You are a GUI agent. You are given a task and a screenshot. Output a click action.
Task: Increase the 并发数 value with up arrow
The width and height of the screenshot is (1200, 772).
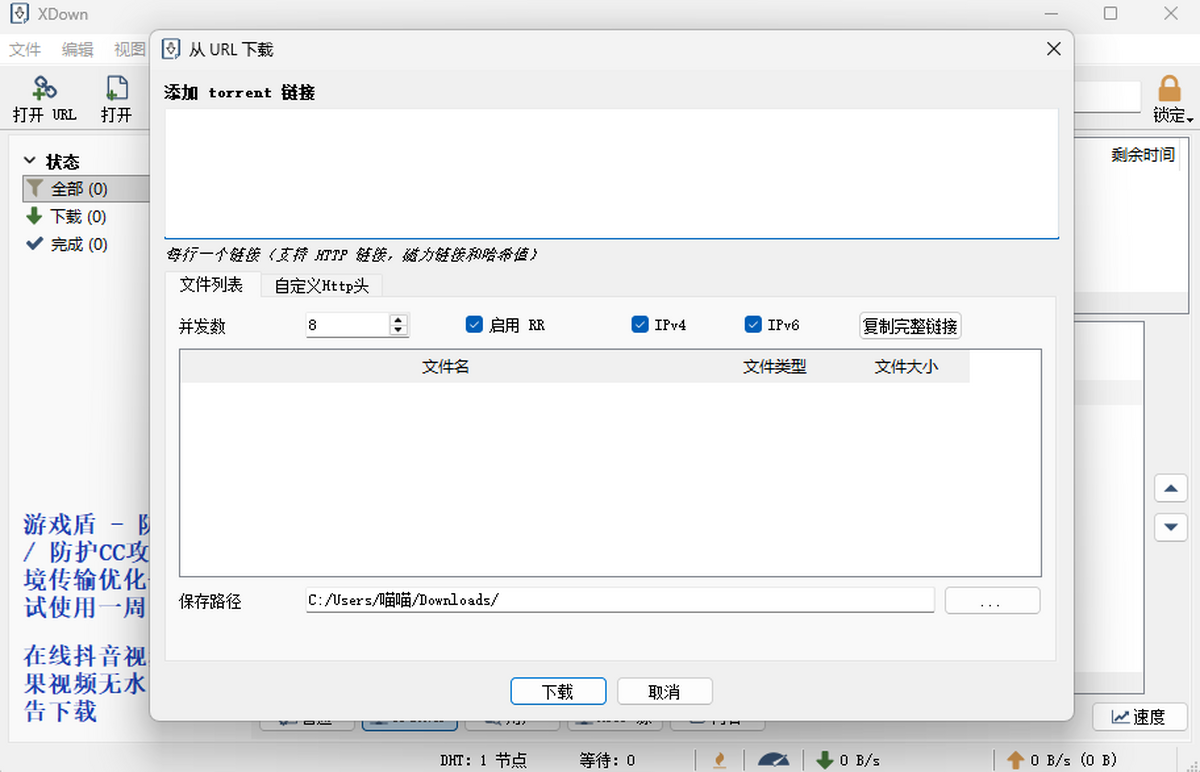398,319
